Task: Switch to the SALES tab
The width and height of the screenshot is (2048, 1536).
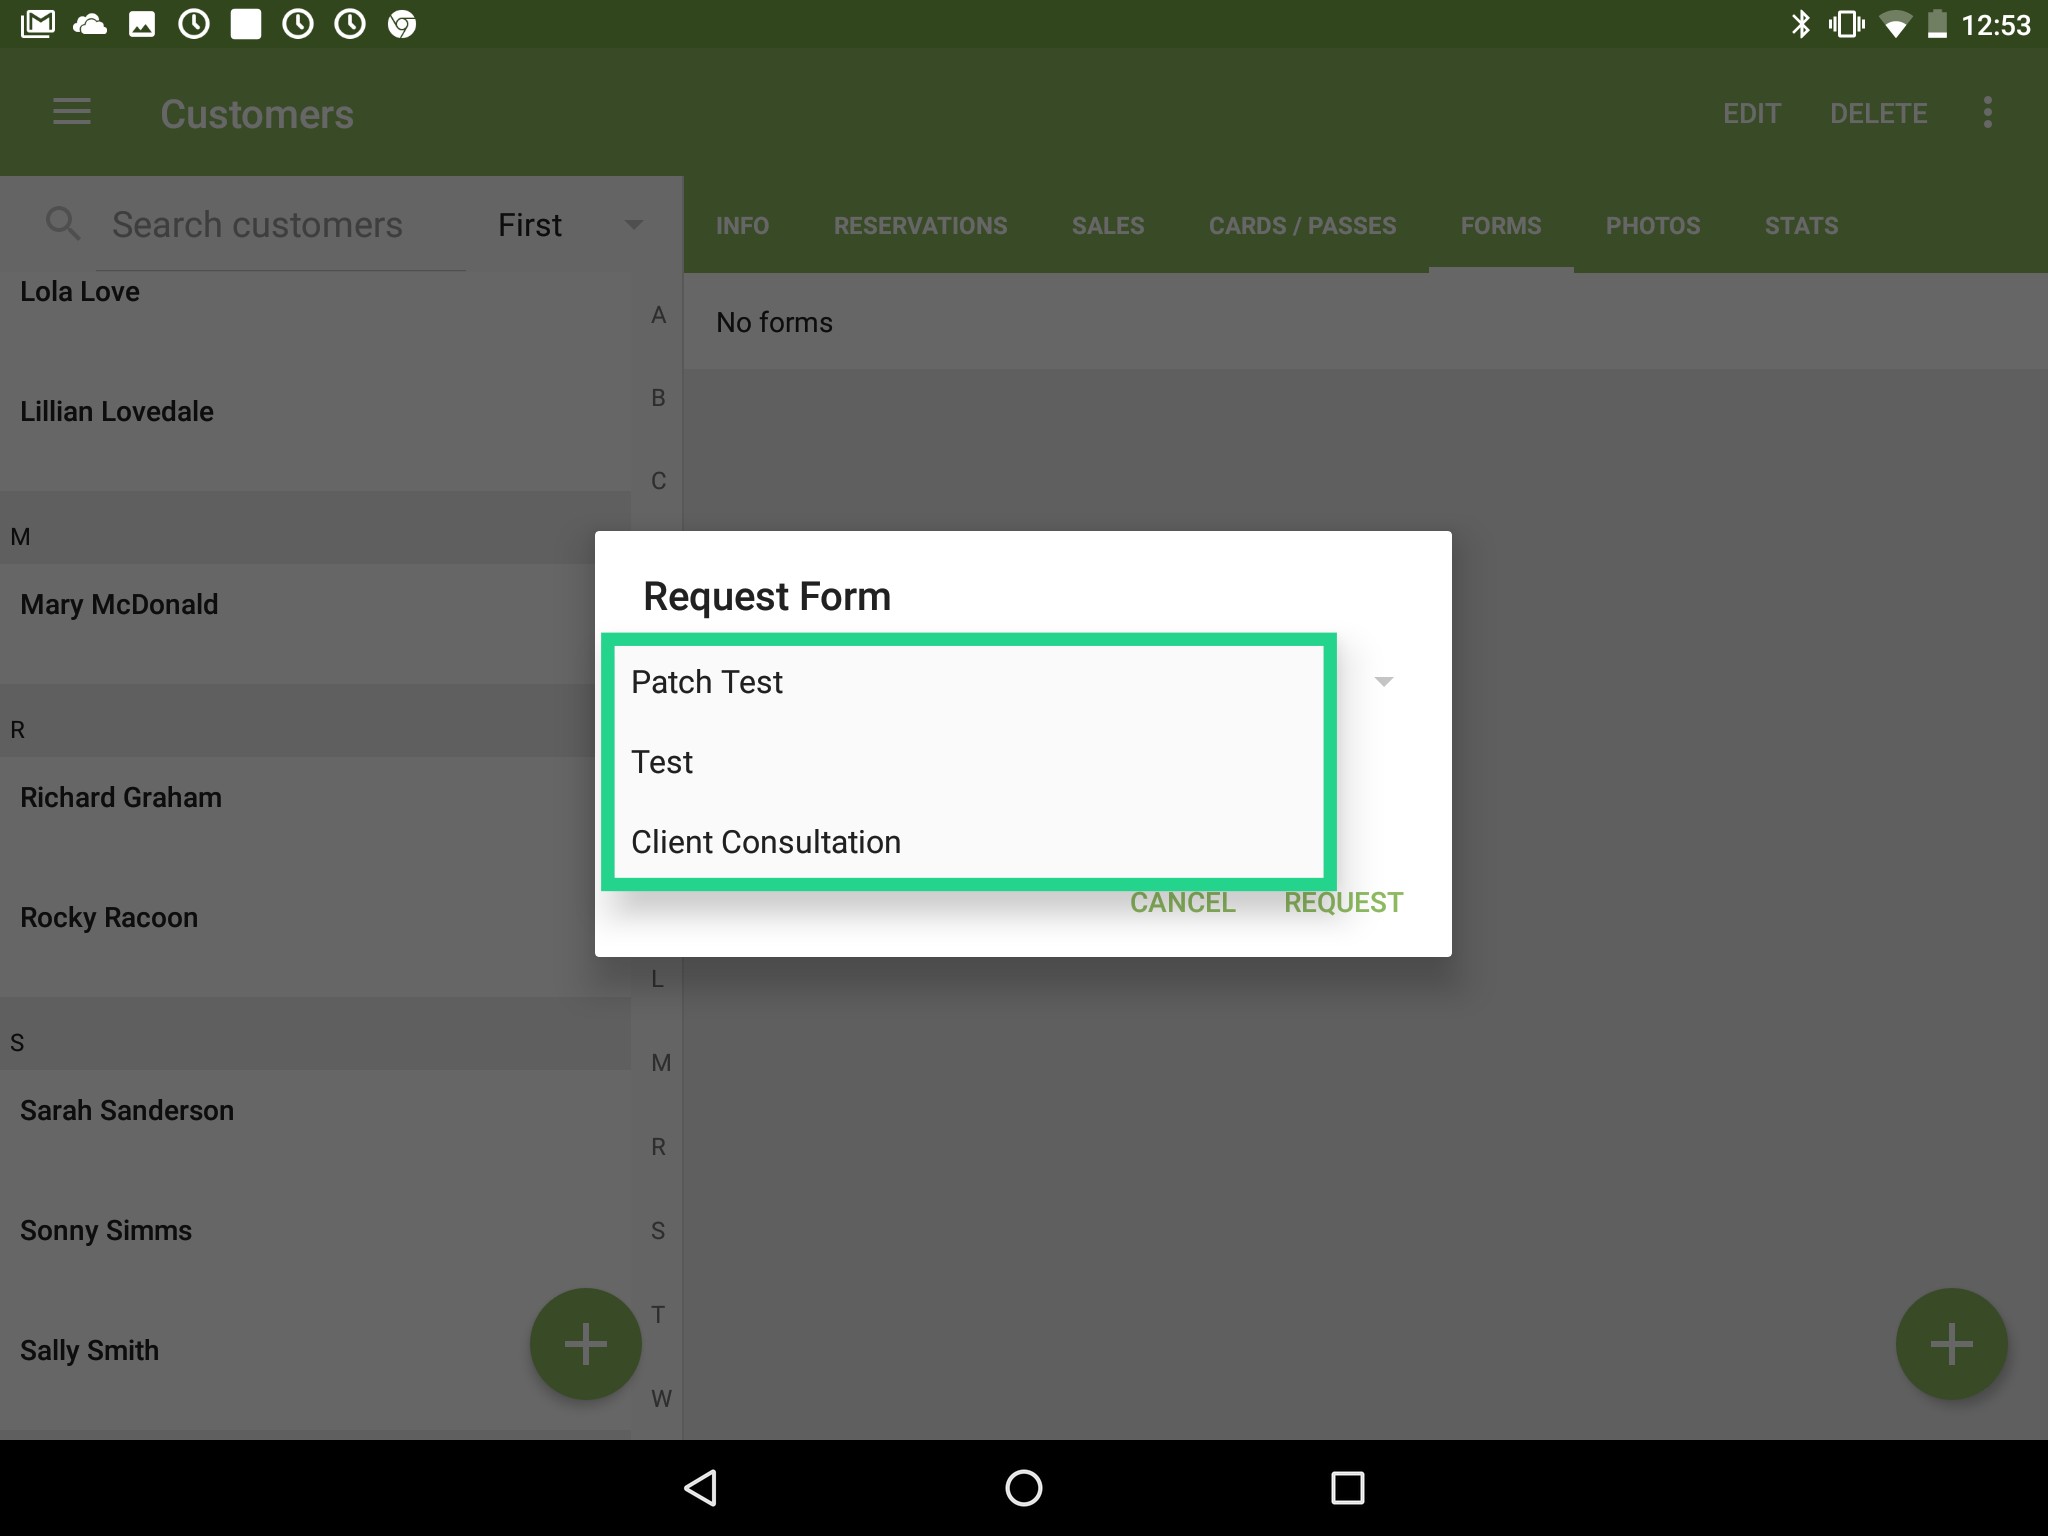Action: click(1108, 225)
